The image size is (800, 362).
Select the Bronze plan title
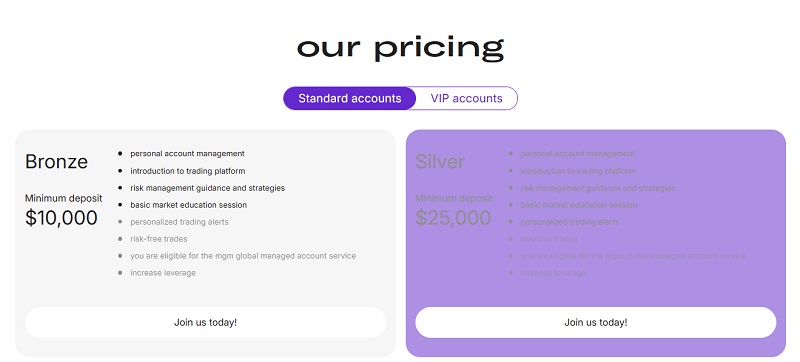tap(57, 162)
